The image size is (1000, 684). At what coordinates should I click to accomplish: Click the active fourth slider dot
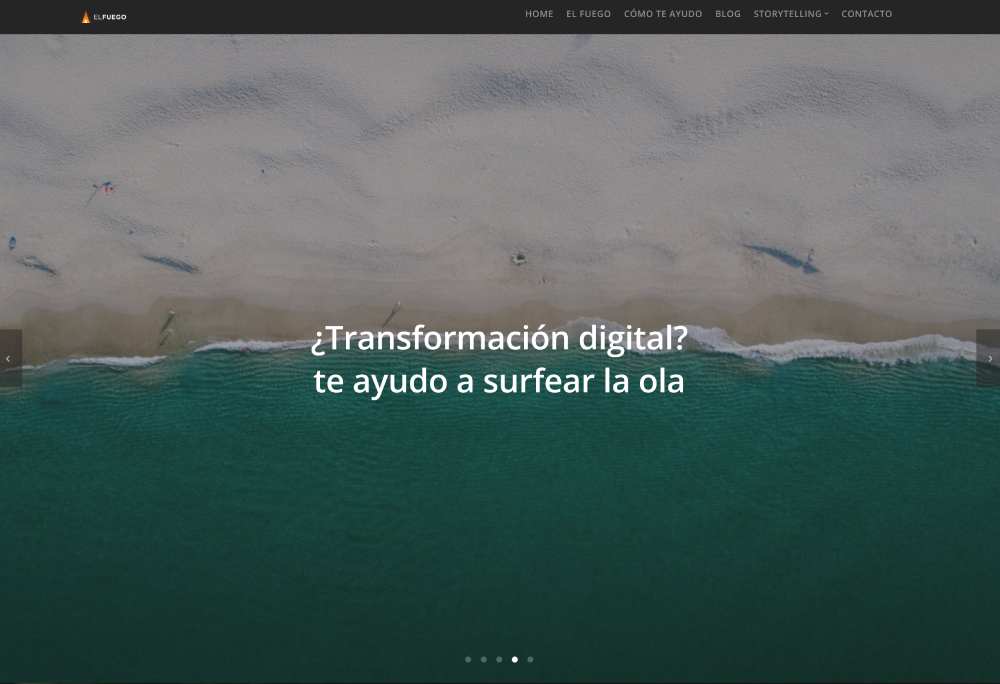coord(515,659)
